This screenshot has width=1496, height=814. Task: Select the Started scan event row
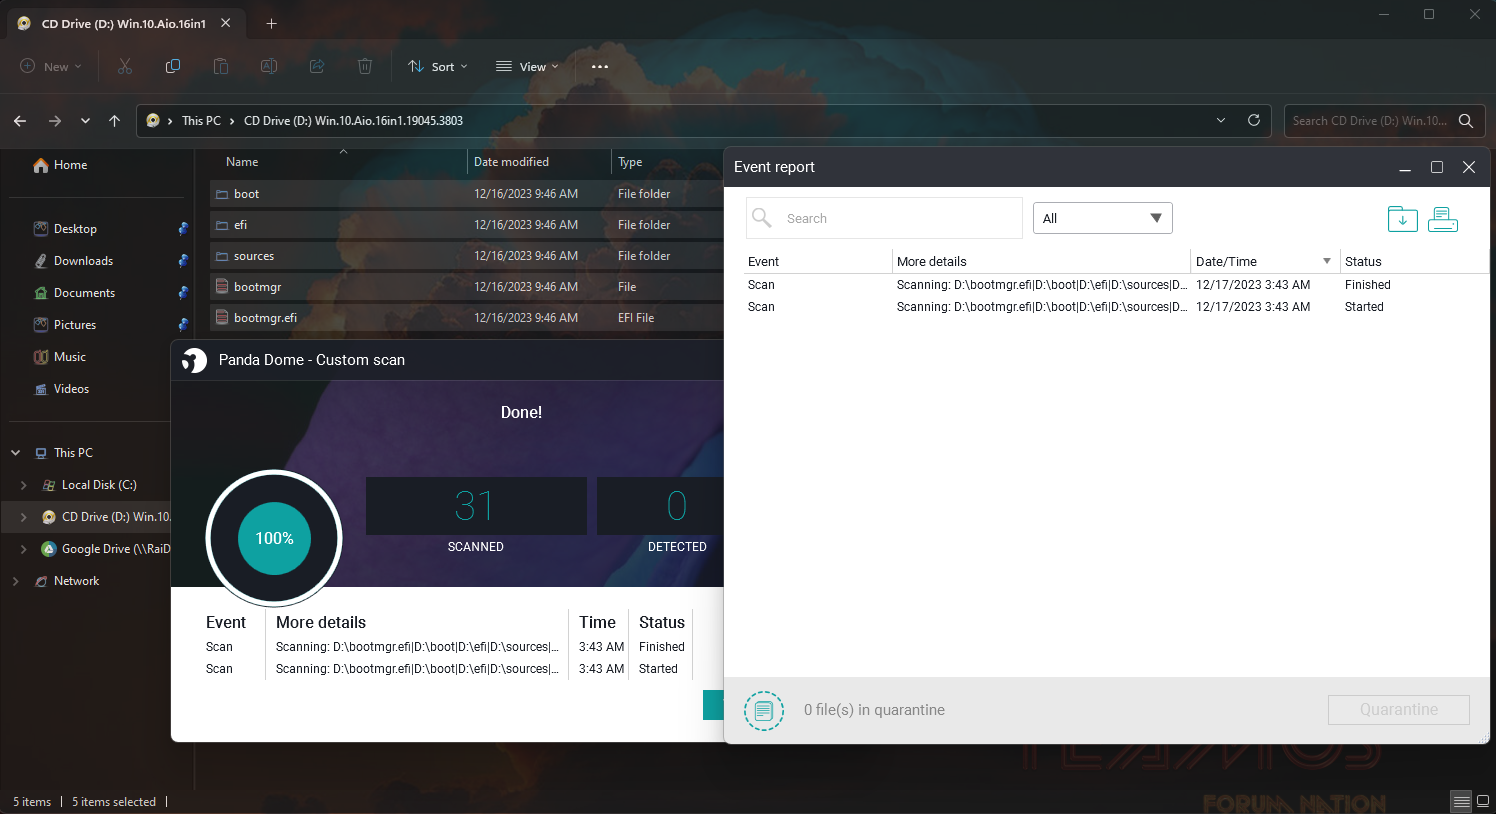(x=1116, y=307)
